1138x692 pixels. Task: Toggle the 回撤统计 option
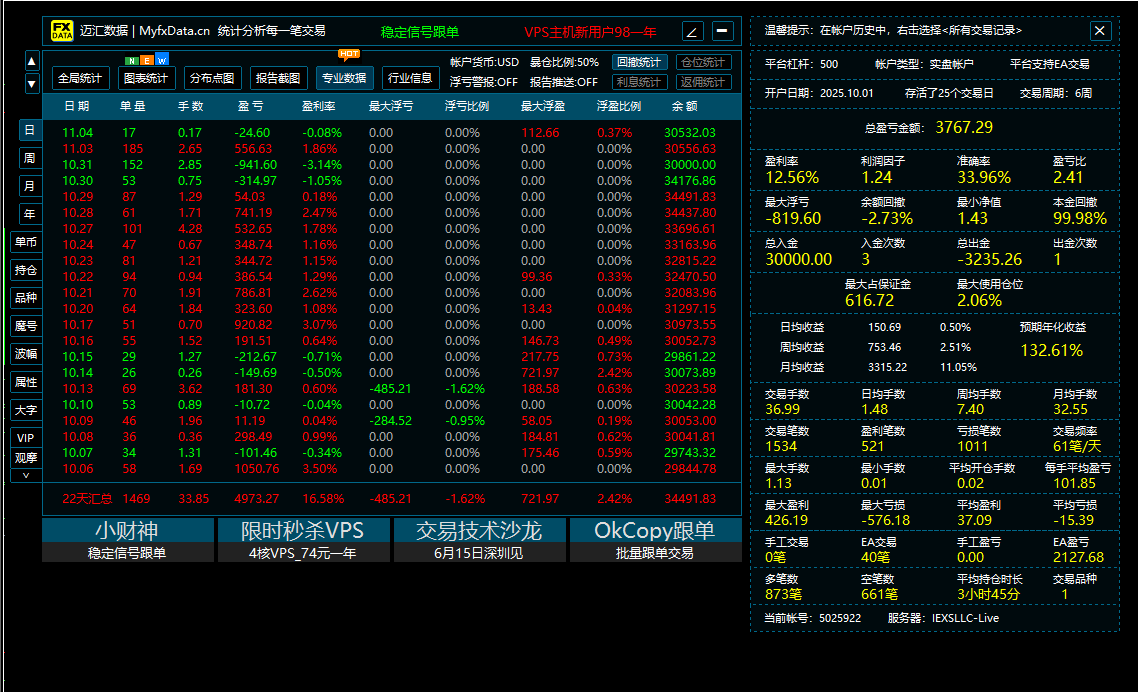click(639, 62)
